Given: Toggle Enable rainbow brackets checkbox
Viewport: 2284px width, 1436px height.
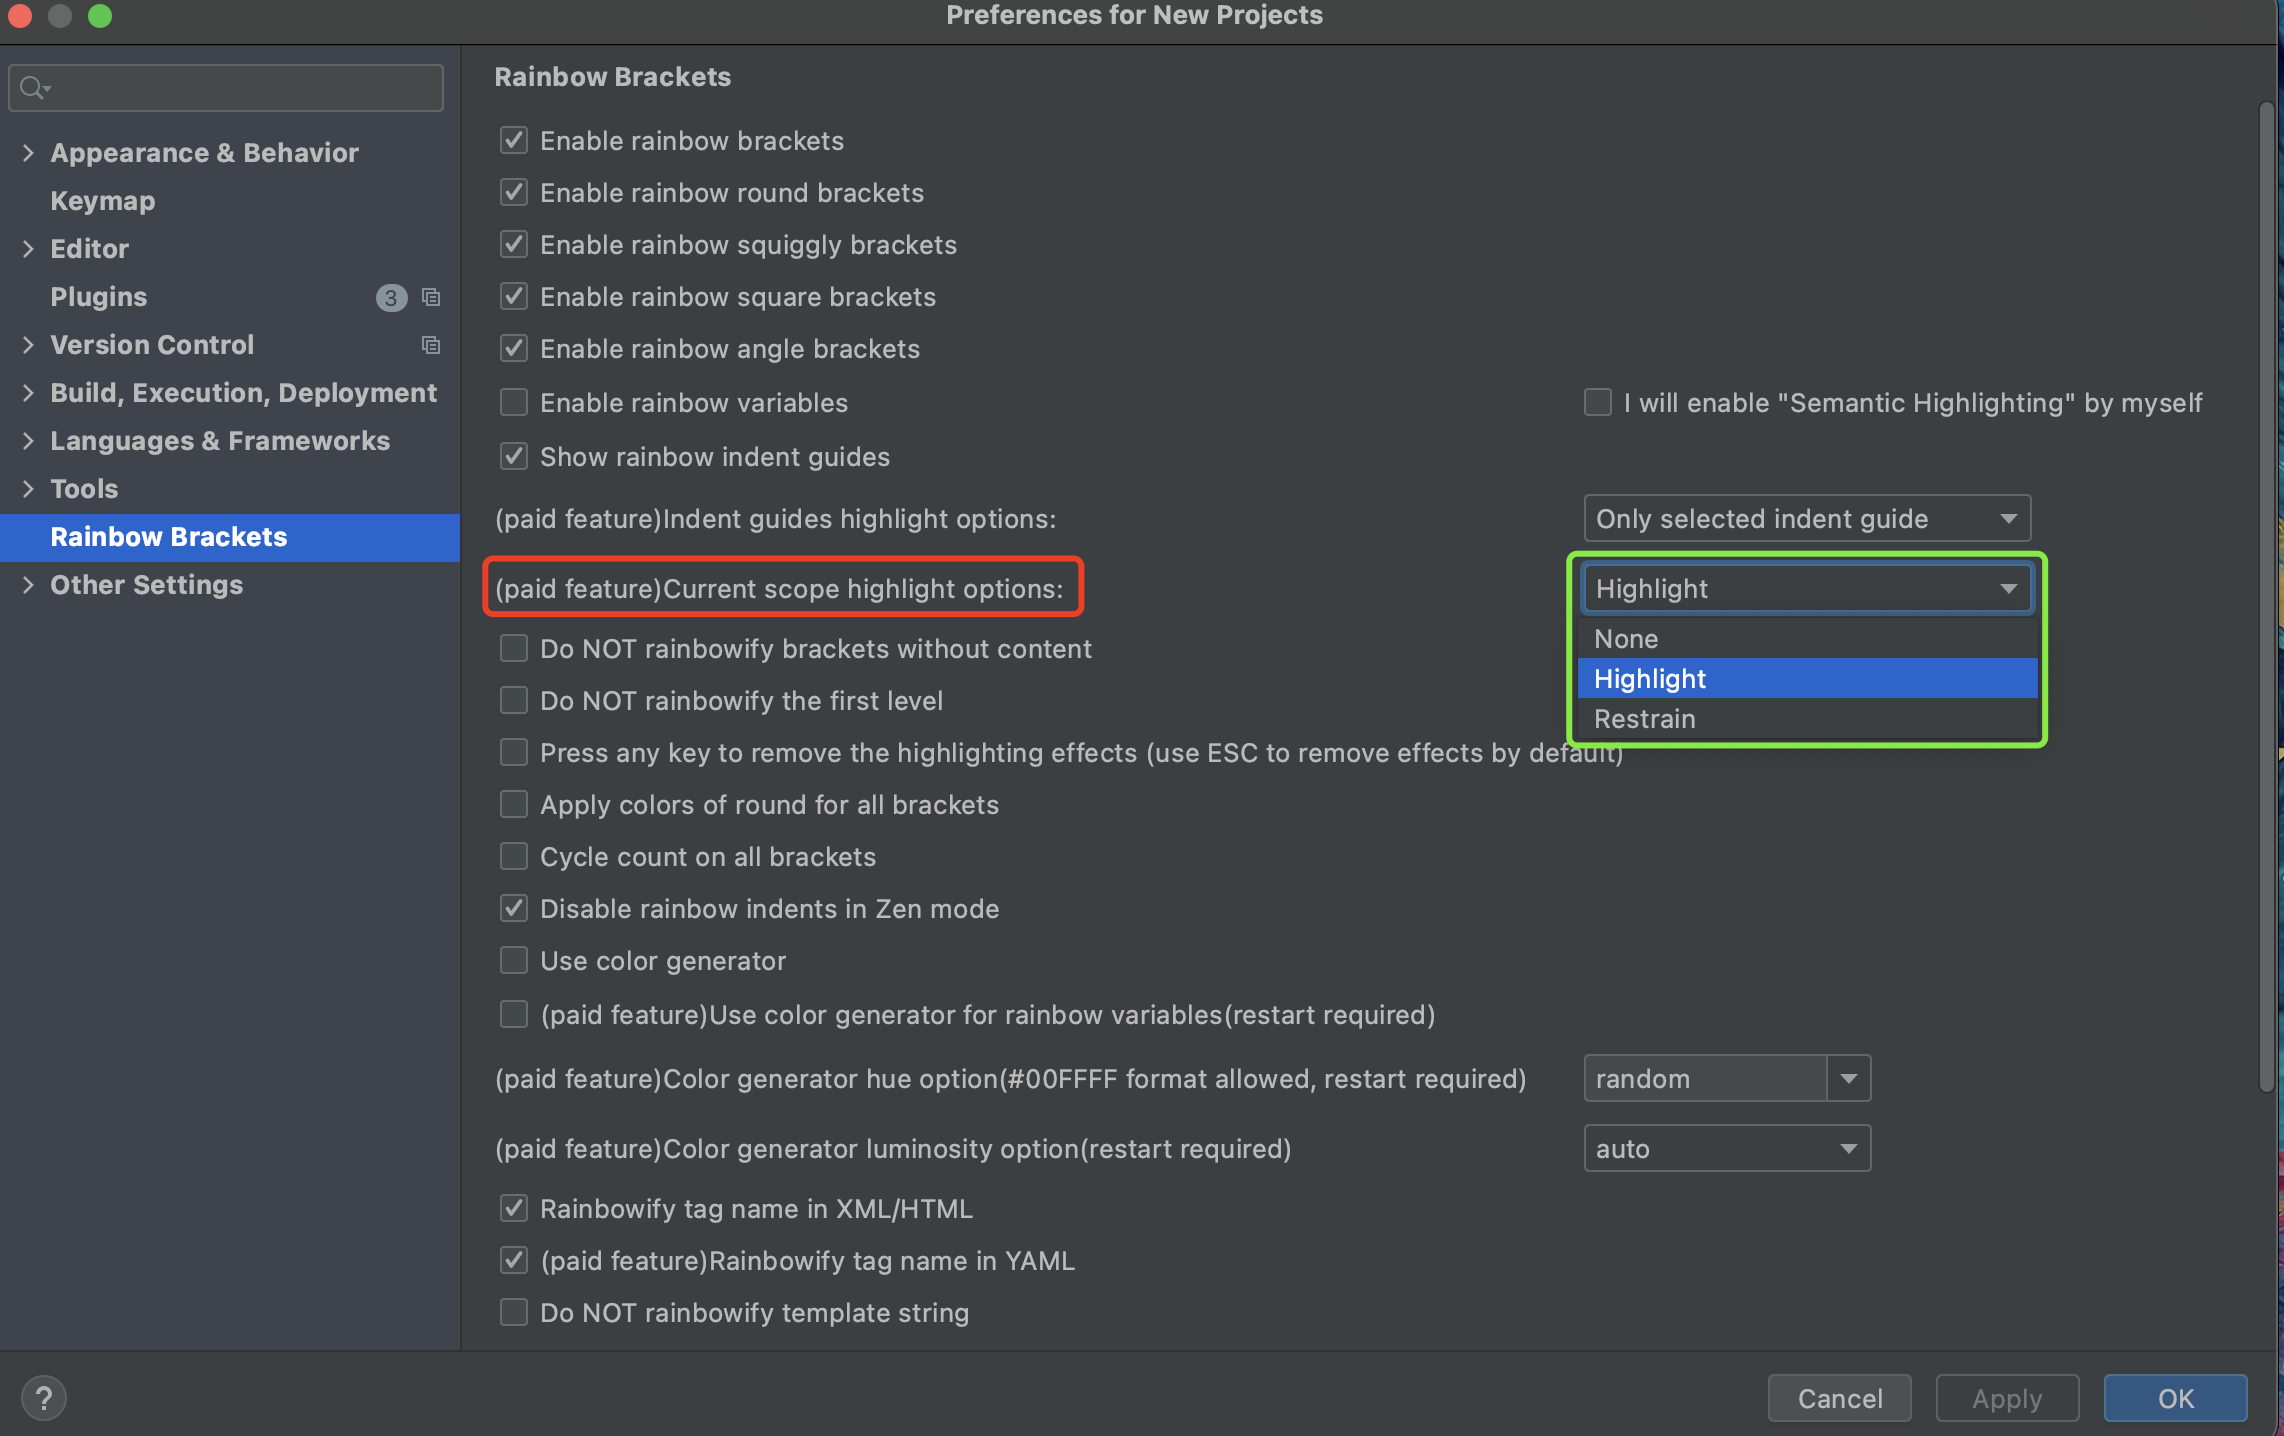Looking at the screenshot, I should coord(514,141).
